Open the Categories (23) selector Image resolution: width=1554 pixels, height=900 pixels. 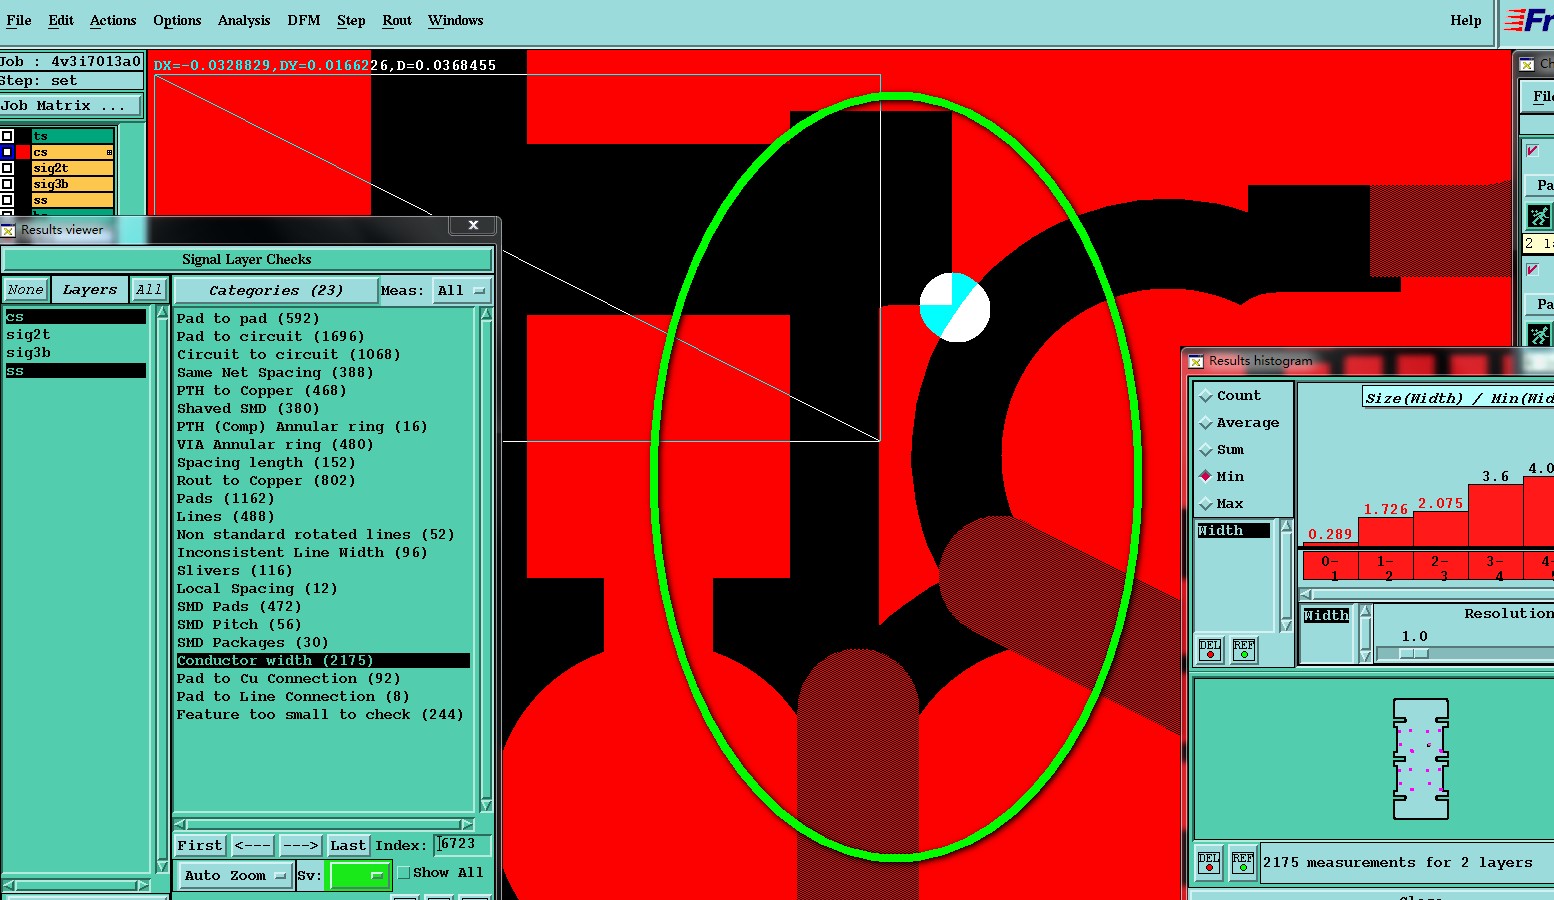[276, 291]
